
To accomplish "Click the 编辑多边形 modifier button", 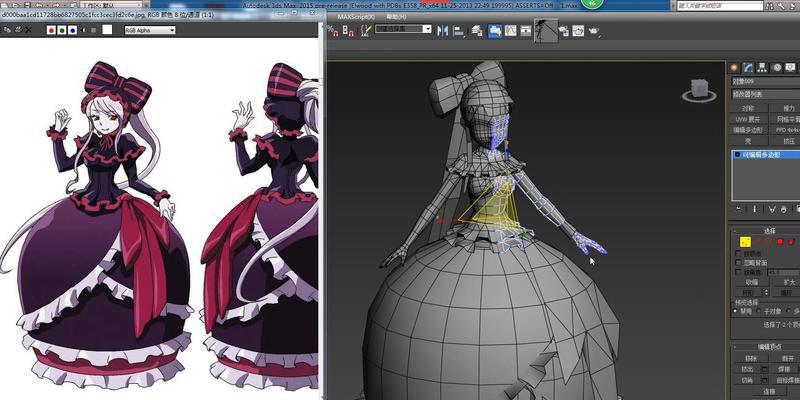I will click(x=748, y=130).
